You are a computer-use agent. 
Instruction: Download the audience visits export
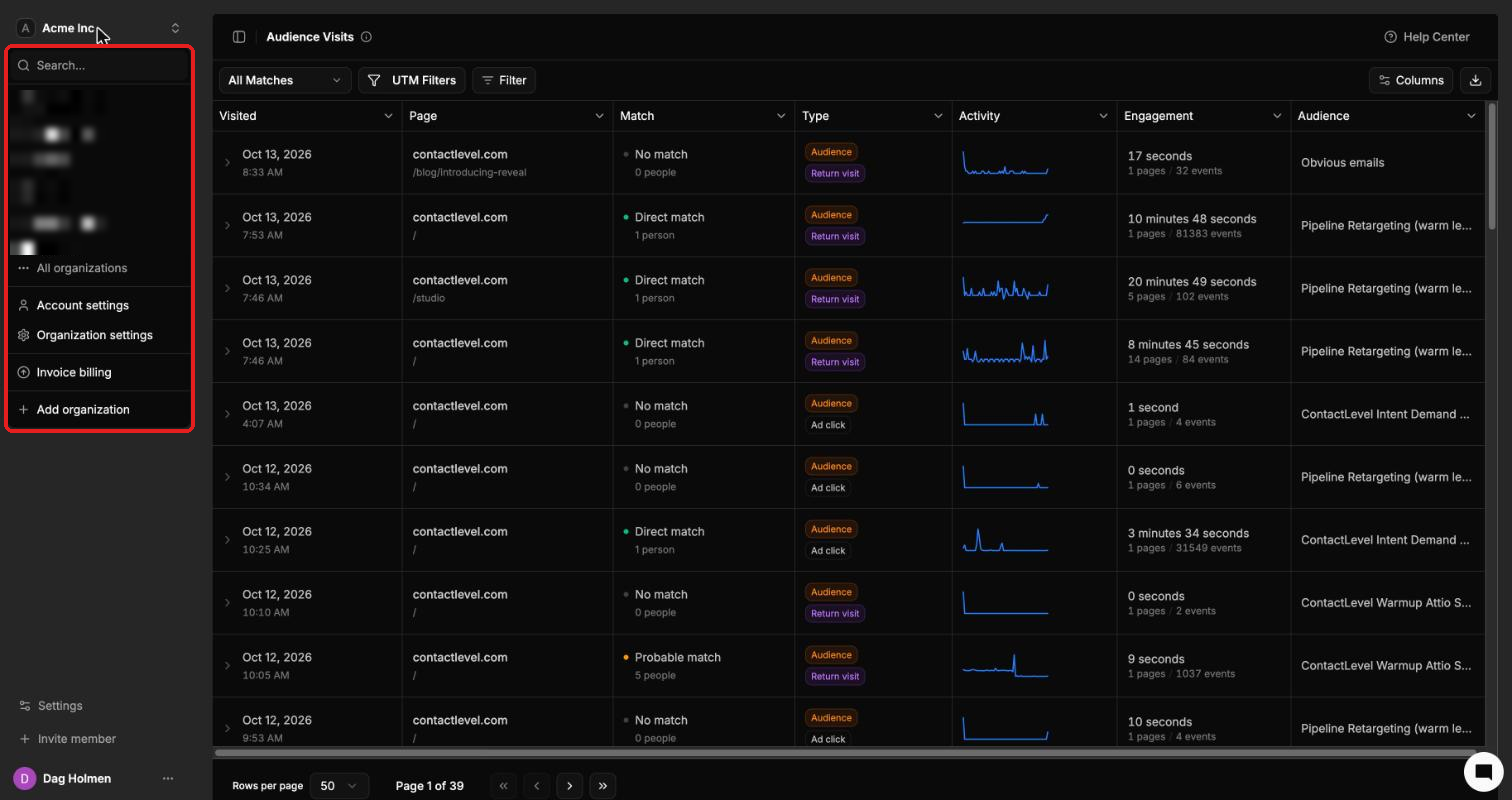tap(1475, 80)
